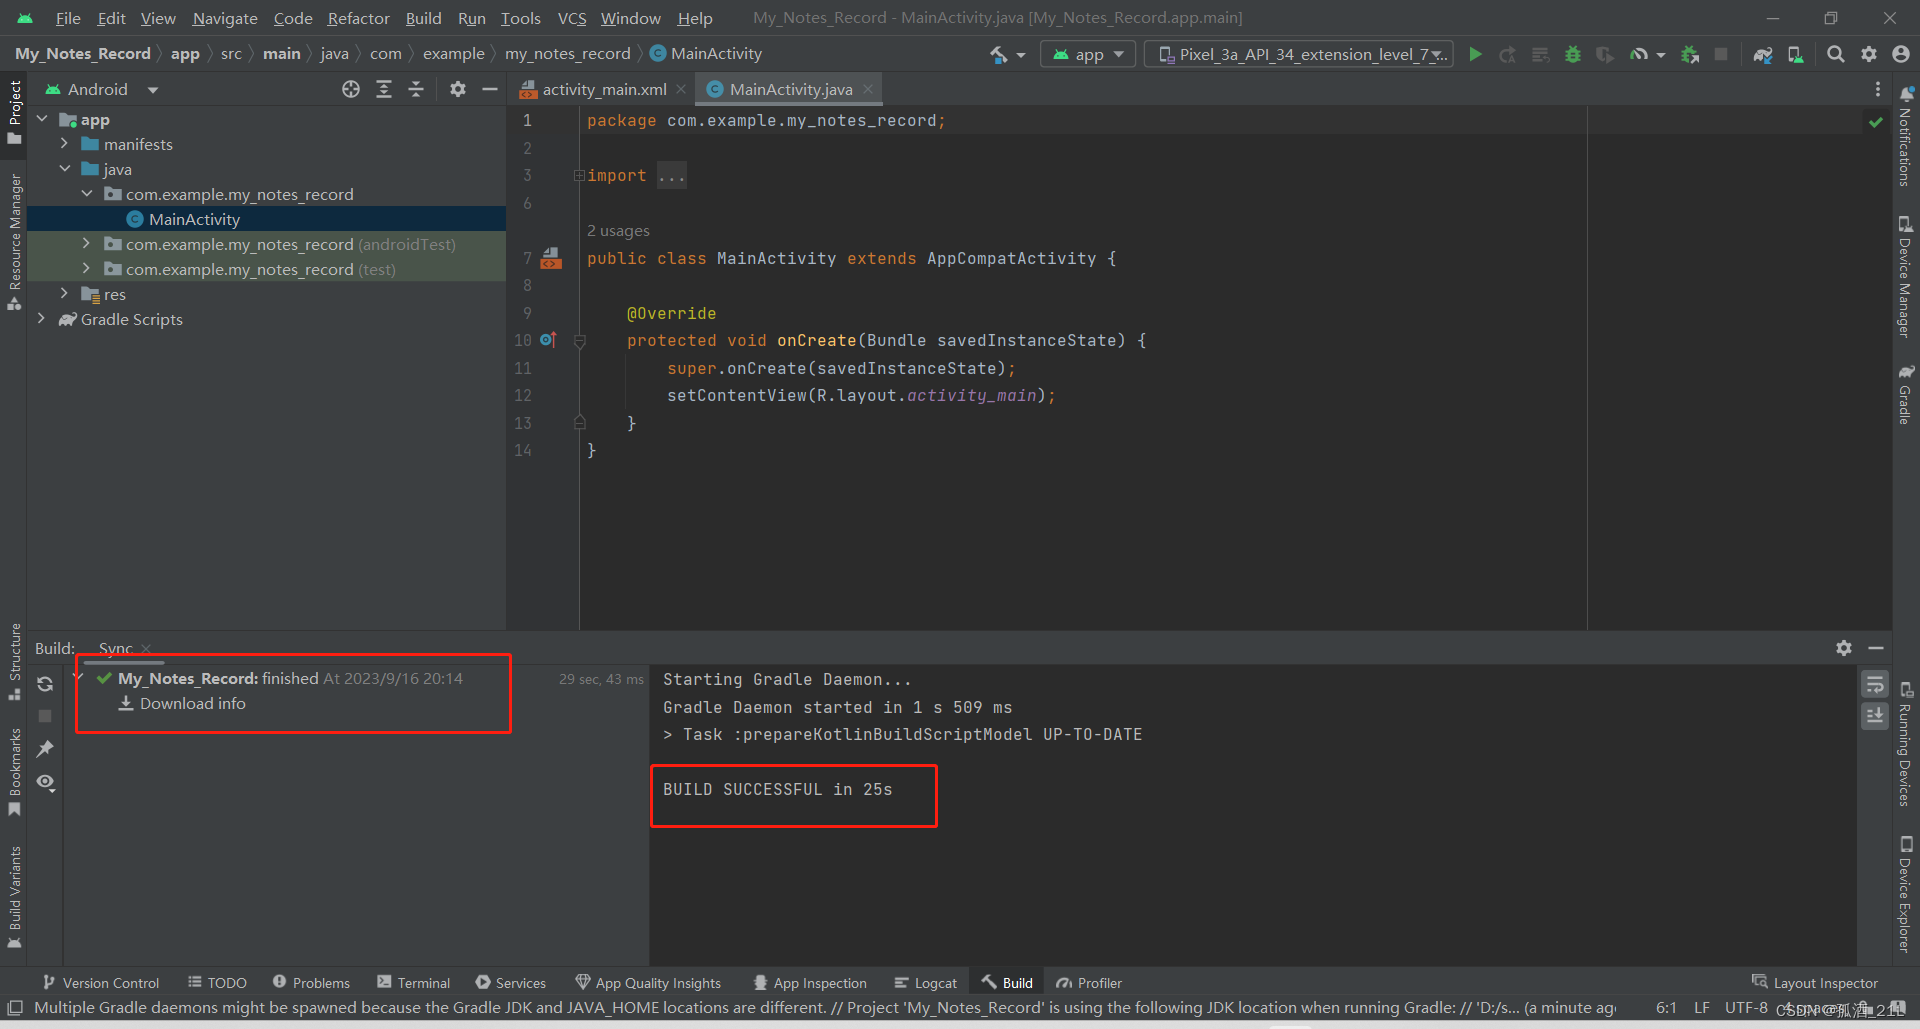Viewport: 1920px width, 1029px height.
Task: Select opened file target icon in Project panel
Action: pos(351,89)
